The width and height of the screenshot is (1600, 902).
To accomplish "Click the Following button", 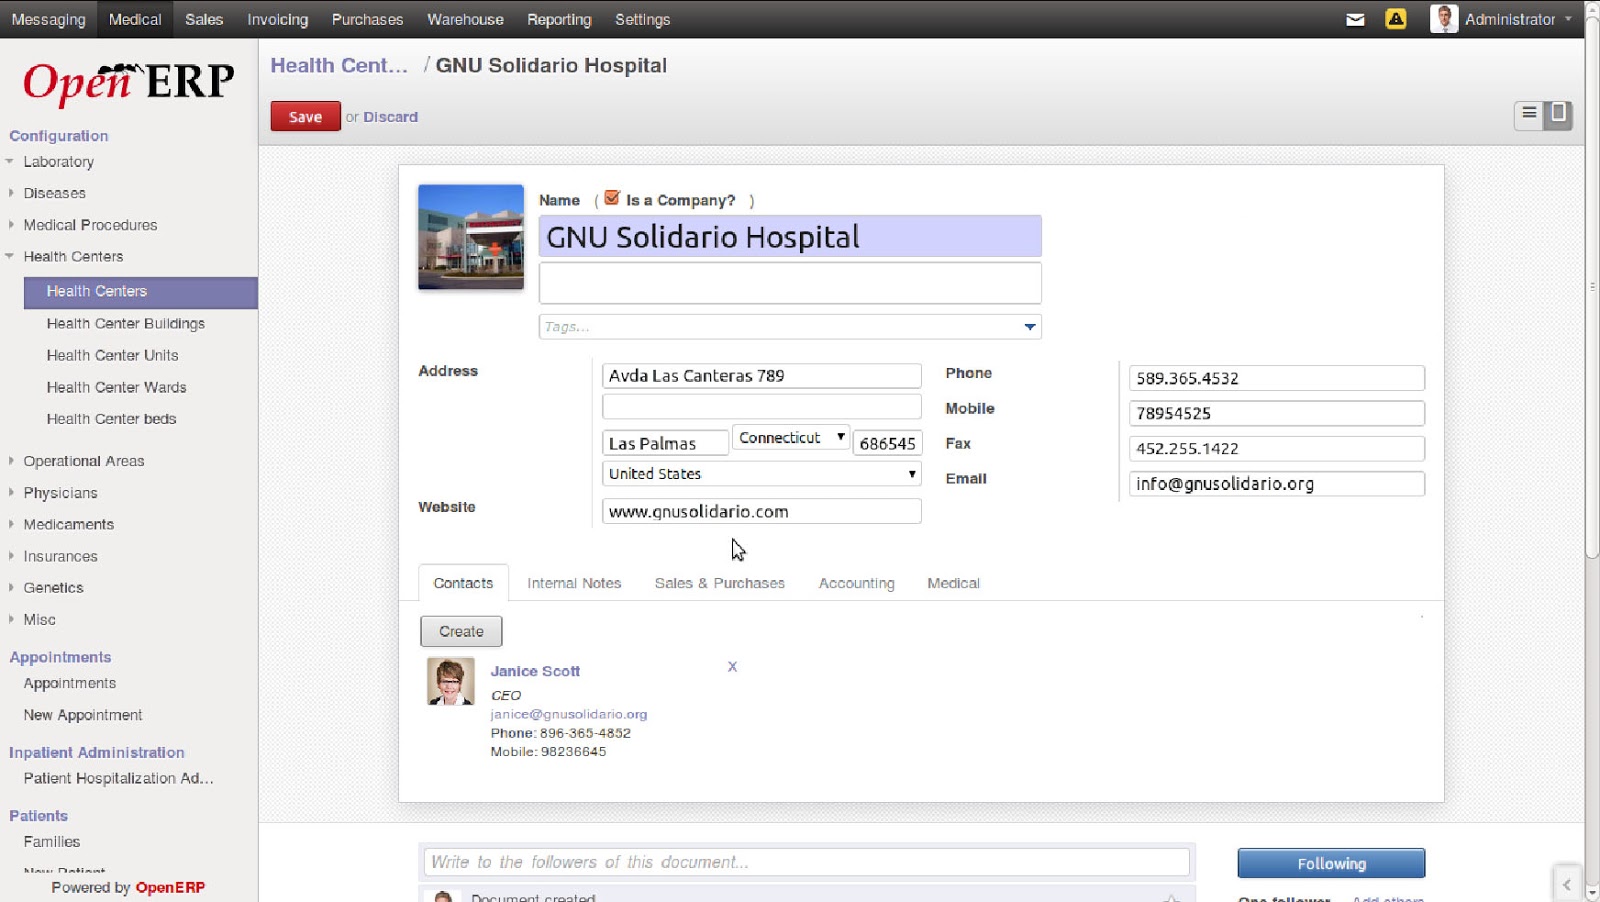I will point(1331,863).
